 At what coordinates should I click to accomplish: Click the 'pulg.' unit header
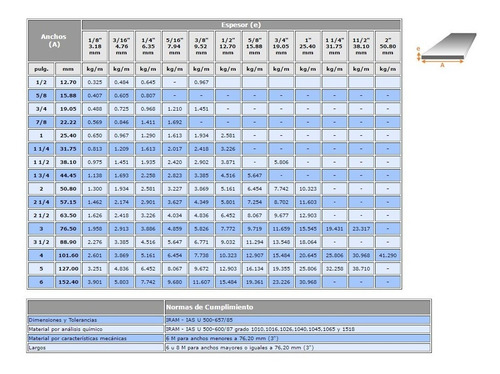tap(41, 69)
